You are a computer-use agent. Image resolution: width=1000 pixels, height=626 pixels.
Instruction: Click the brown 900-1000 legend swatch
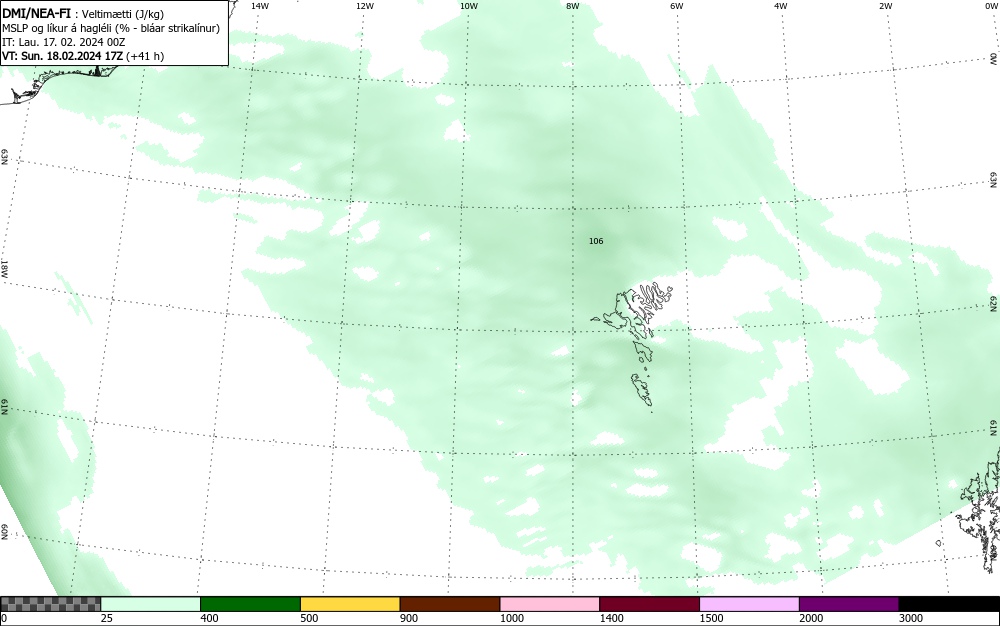450,604
